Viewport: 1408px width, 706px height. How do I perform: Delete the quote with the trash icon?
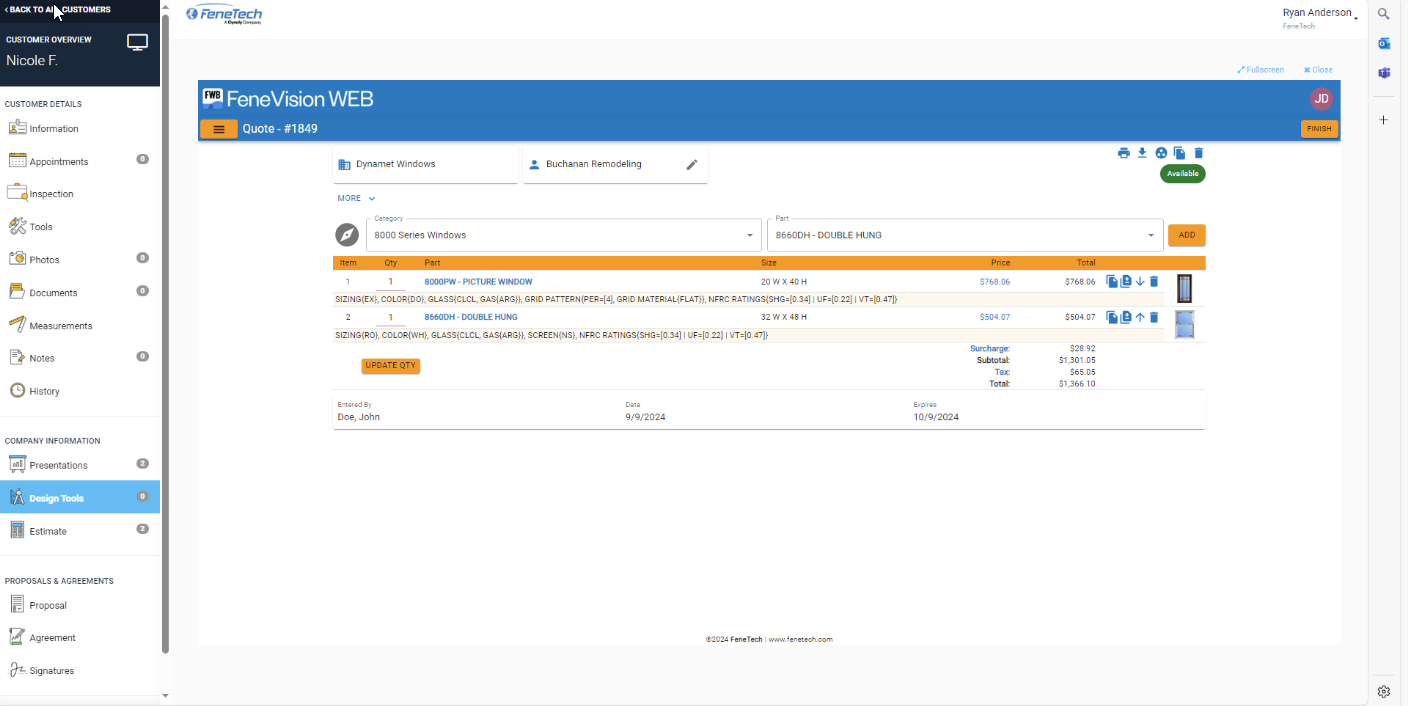click(x=1197, y=153)
